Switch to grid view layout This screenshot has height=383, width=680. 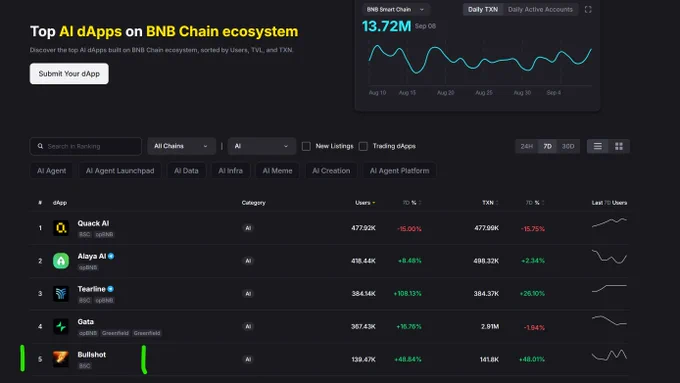point(619,146)
